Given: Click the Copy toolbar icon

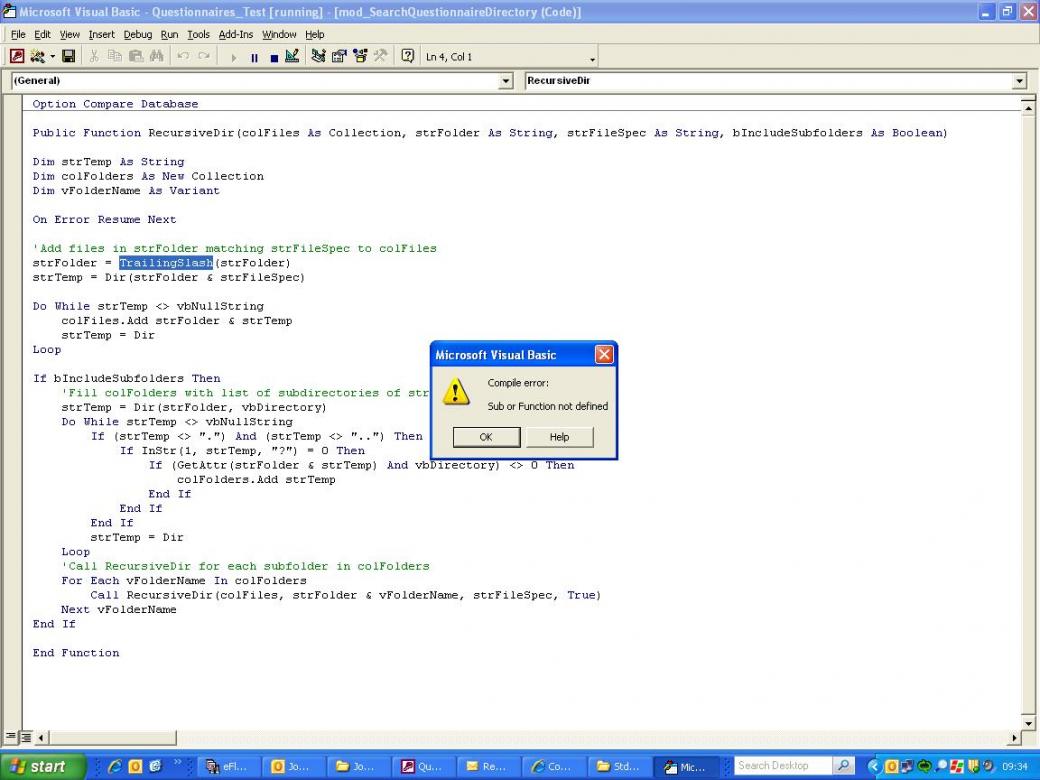Looking at the screenshot, I should point(115,56).
